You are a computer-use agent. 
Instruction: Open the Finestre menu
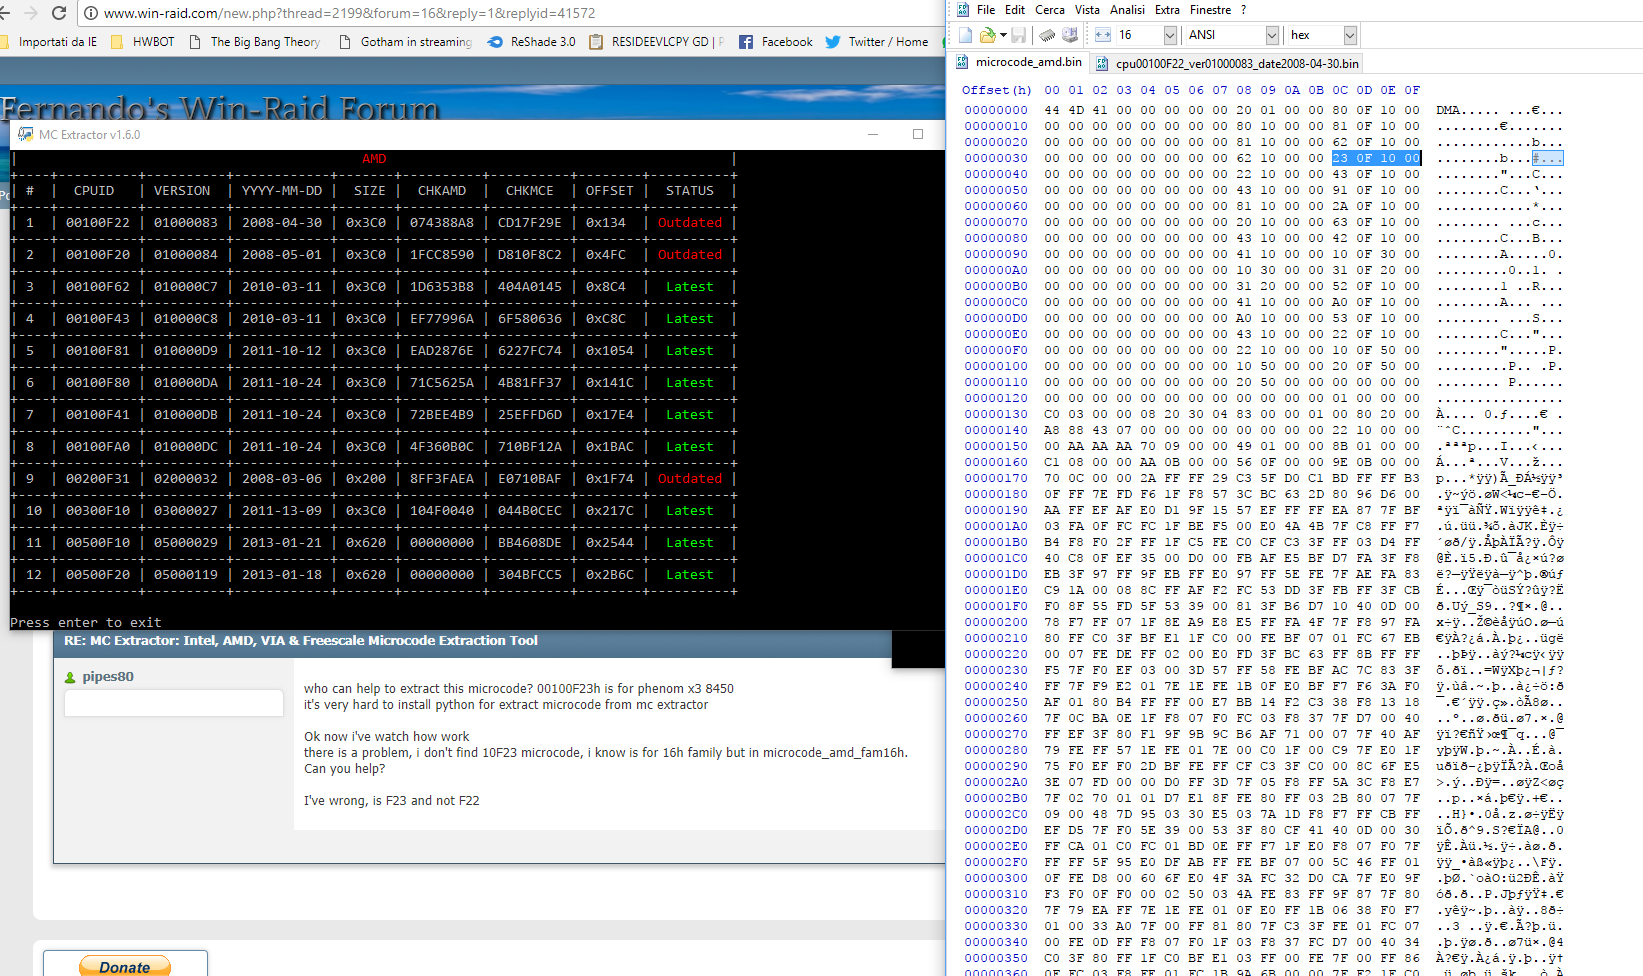[1210, 10]
